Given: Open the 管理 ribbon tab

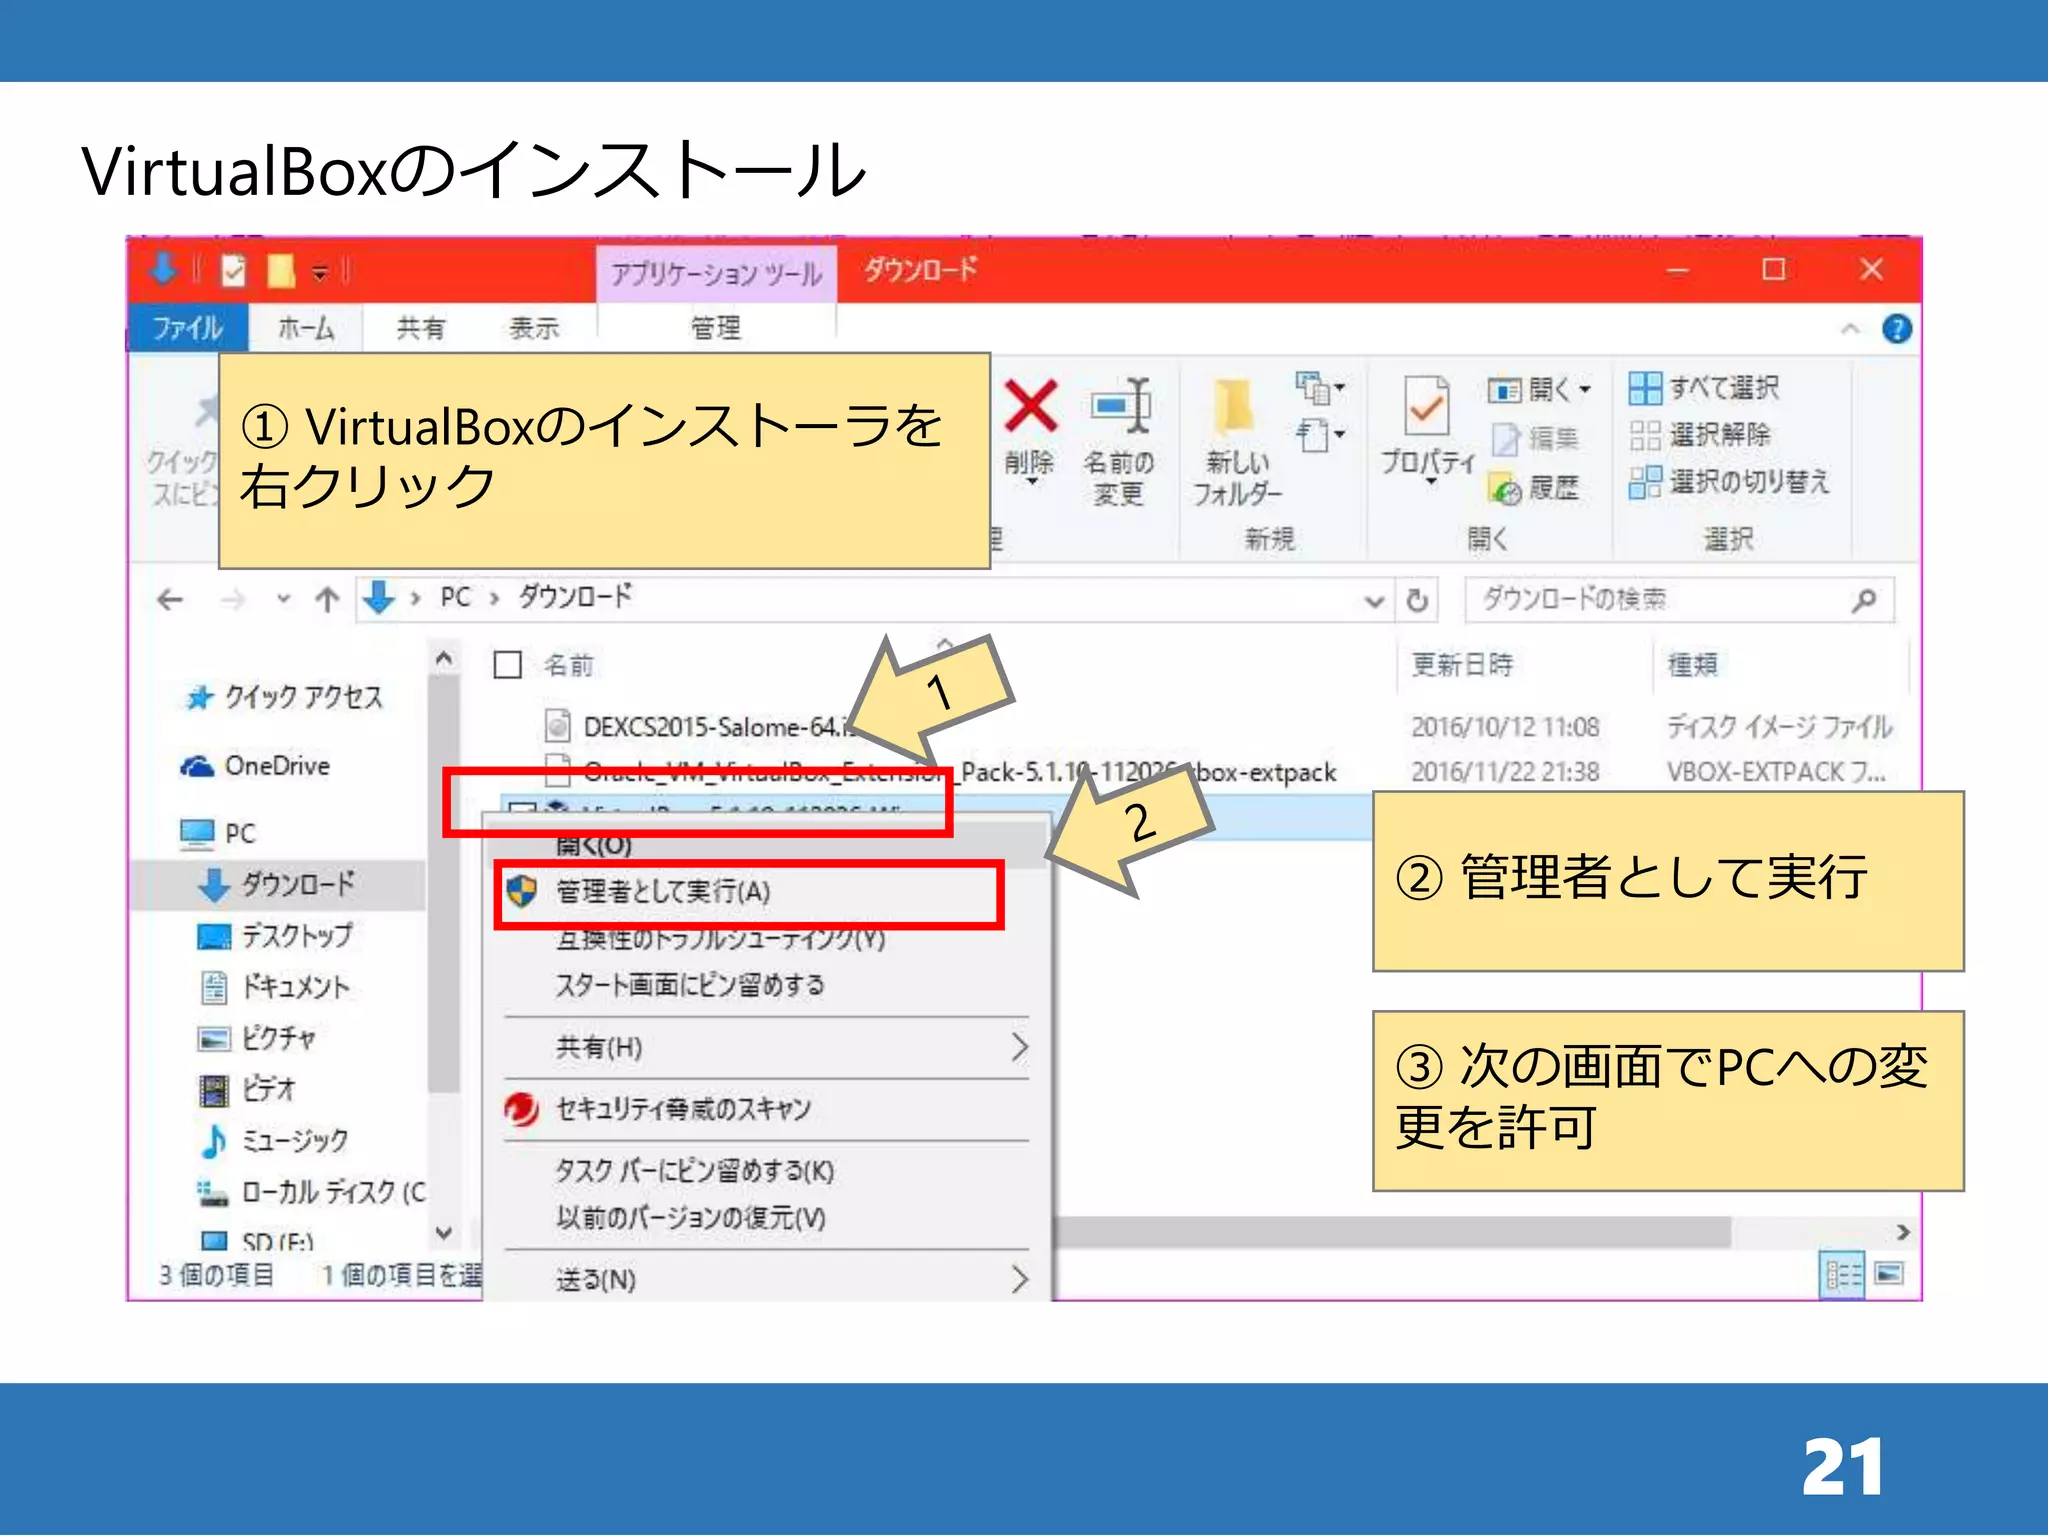Looking at the screenshot, I should point(716,327).
